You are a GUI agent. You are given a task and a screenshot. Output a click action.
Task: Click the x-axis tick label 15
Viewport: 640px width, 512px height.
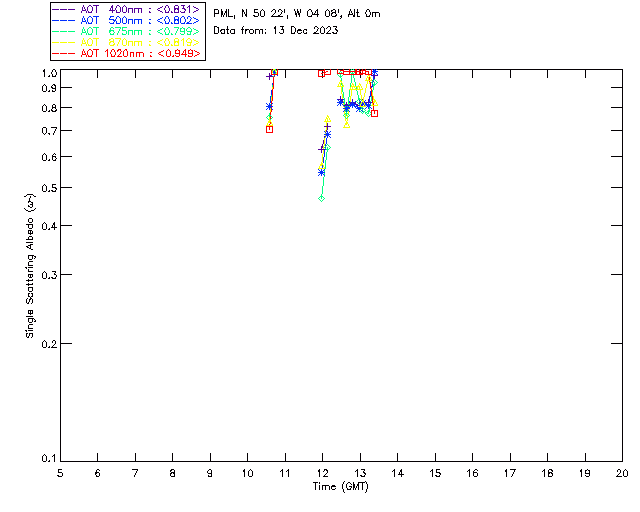435,473
